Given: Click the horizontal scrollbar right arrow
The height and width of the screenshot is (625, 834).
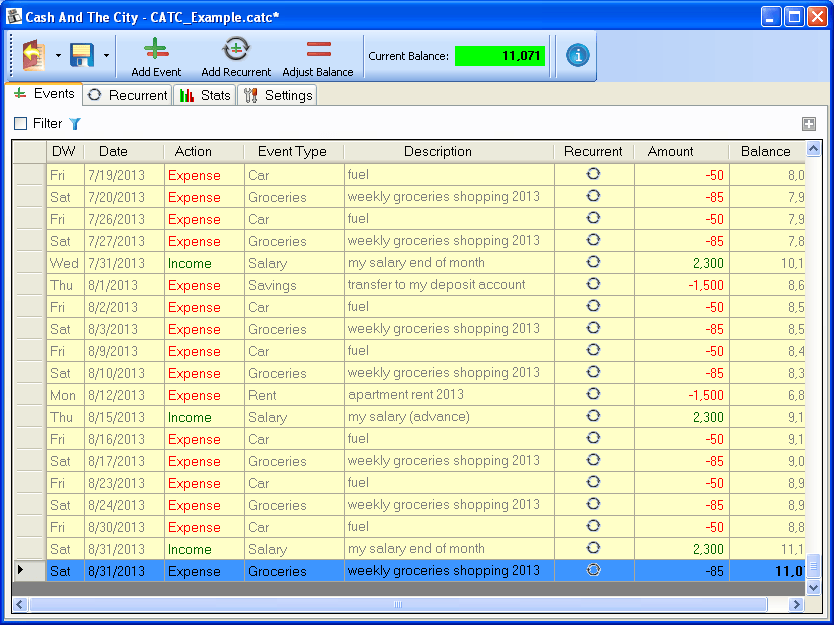Looking at the screenshot, I should pyautogui.click(x=797, y=604).
